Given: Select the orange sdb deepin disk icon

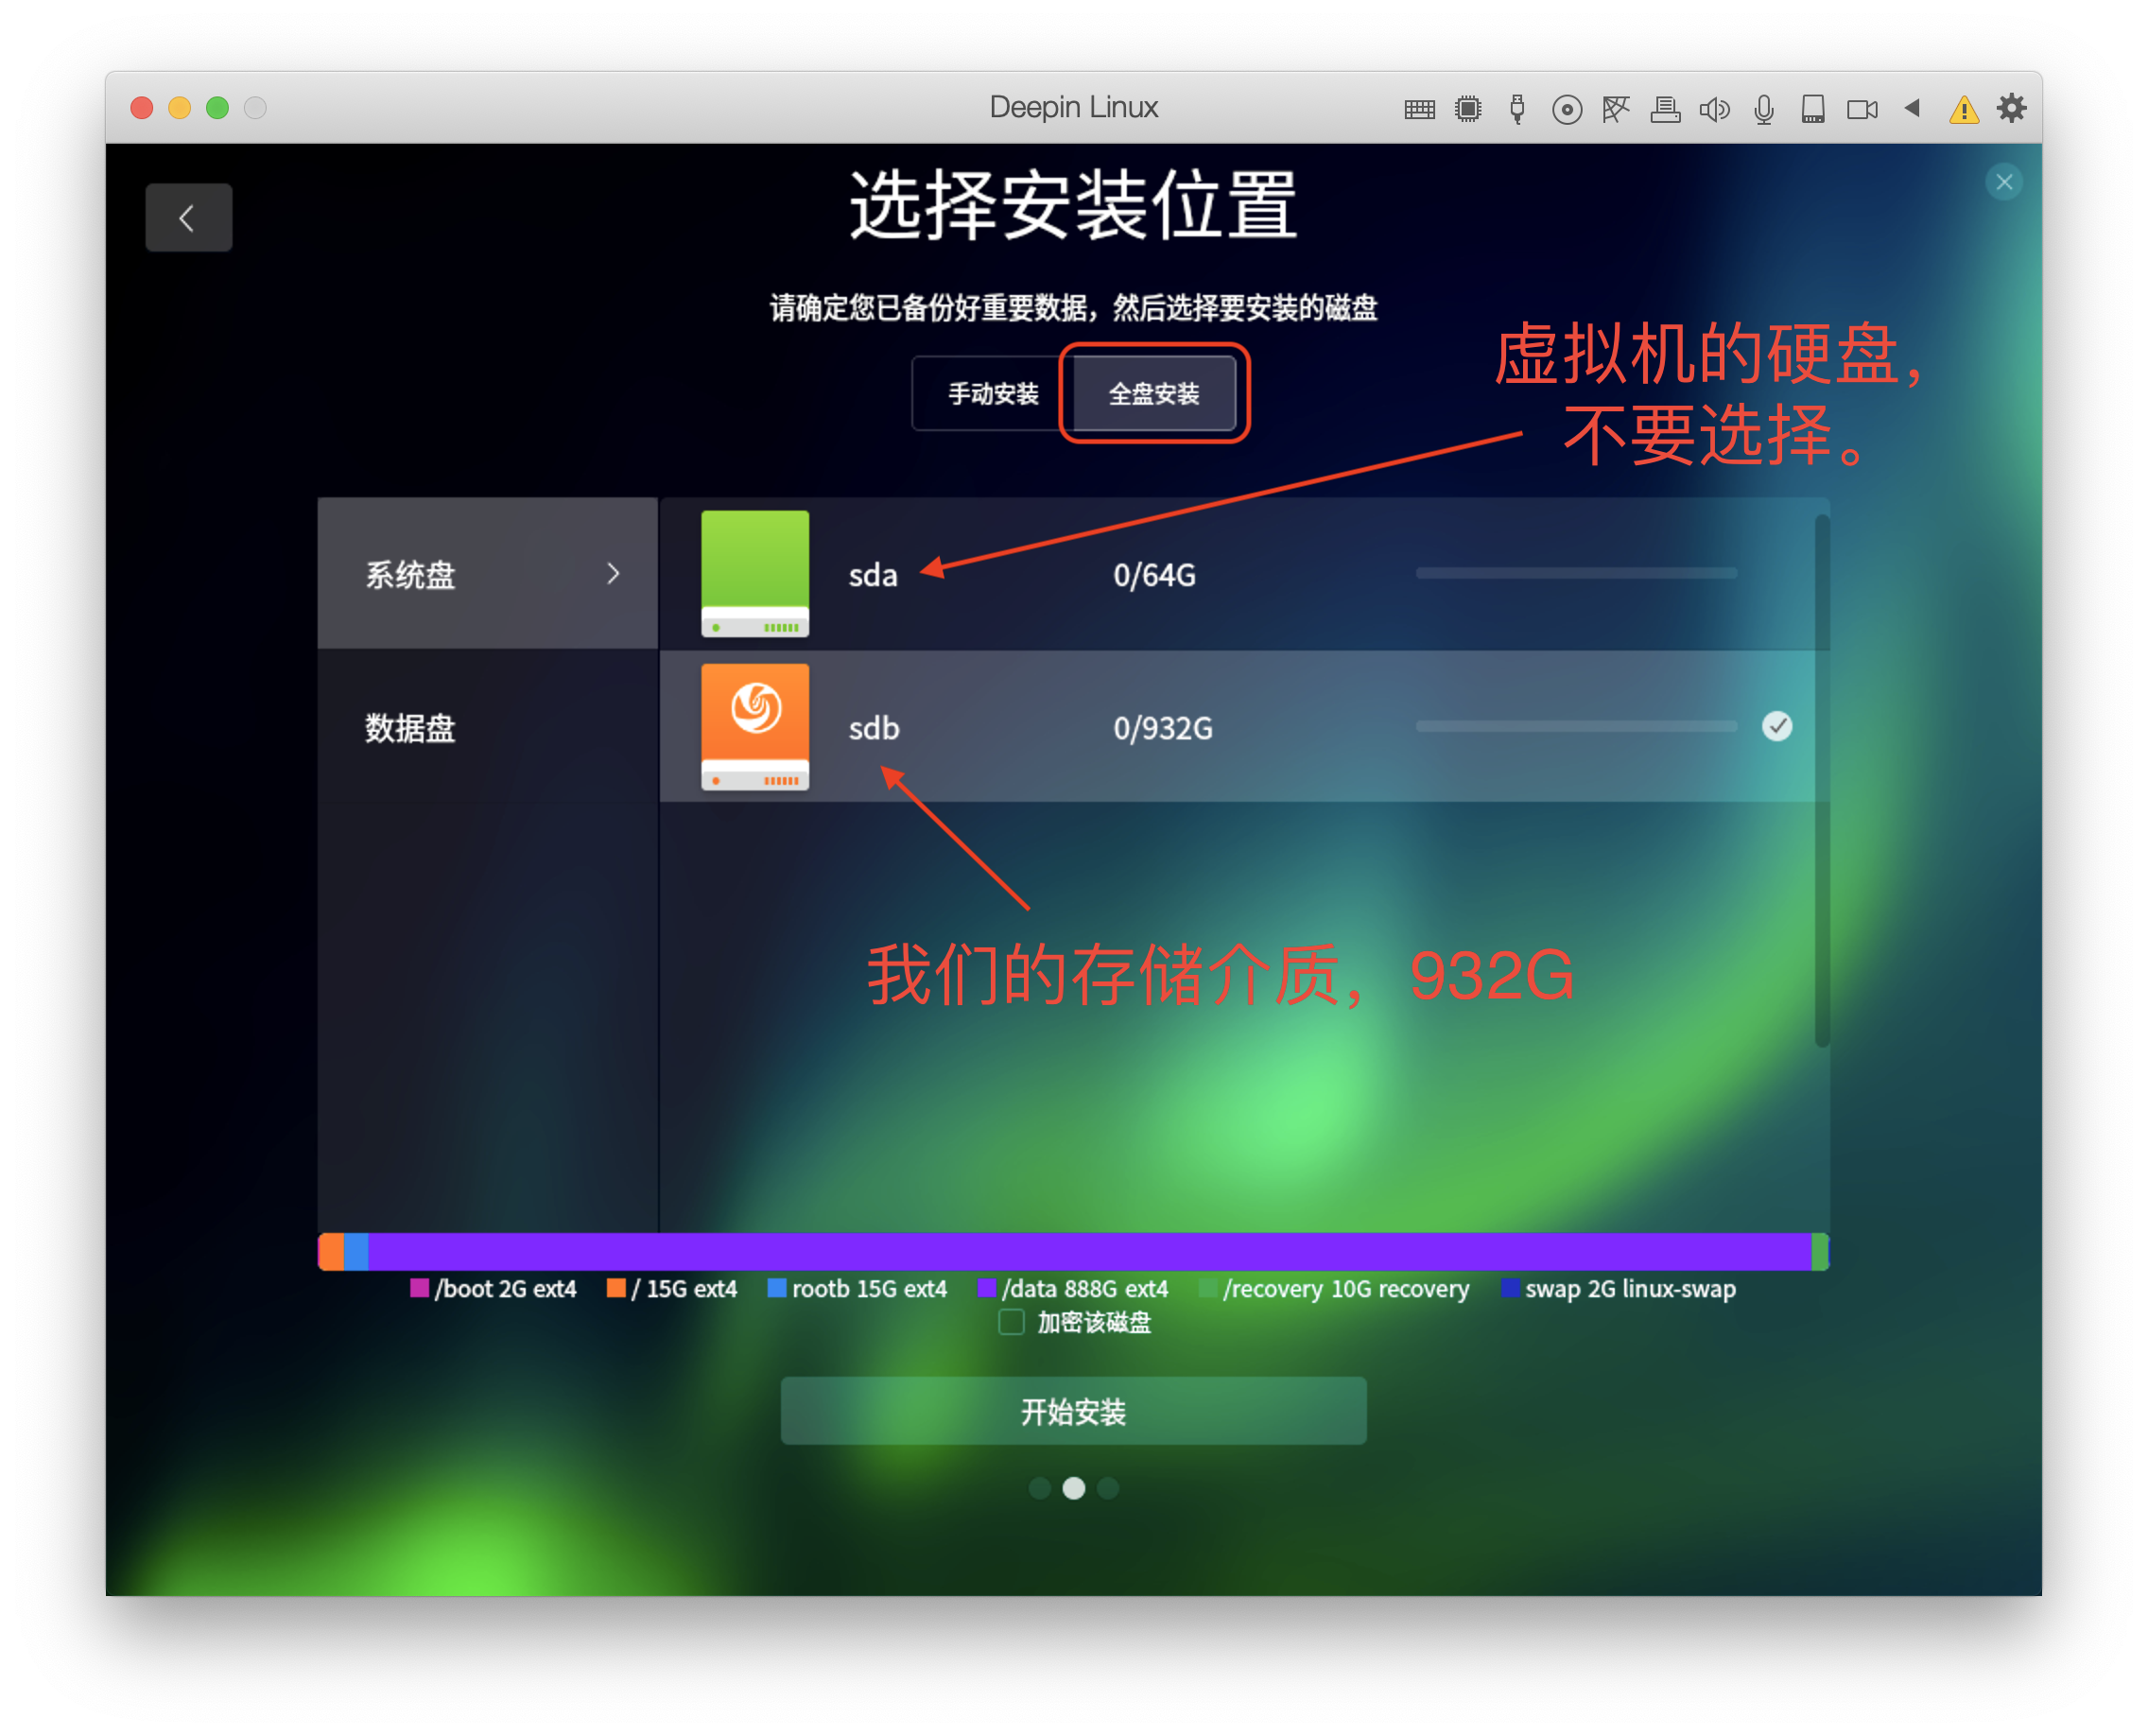Looking at the screenshot, I should pos(755,727).
